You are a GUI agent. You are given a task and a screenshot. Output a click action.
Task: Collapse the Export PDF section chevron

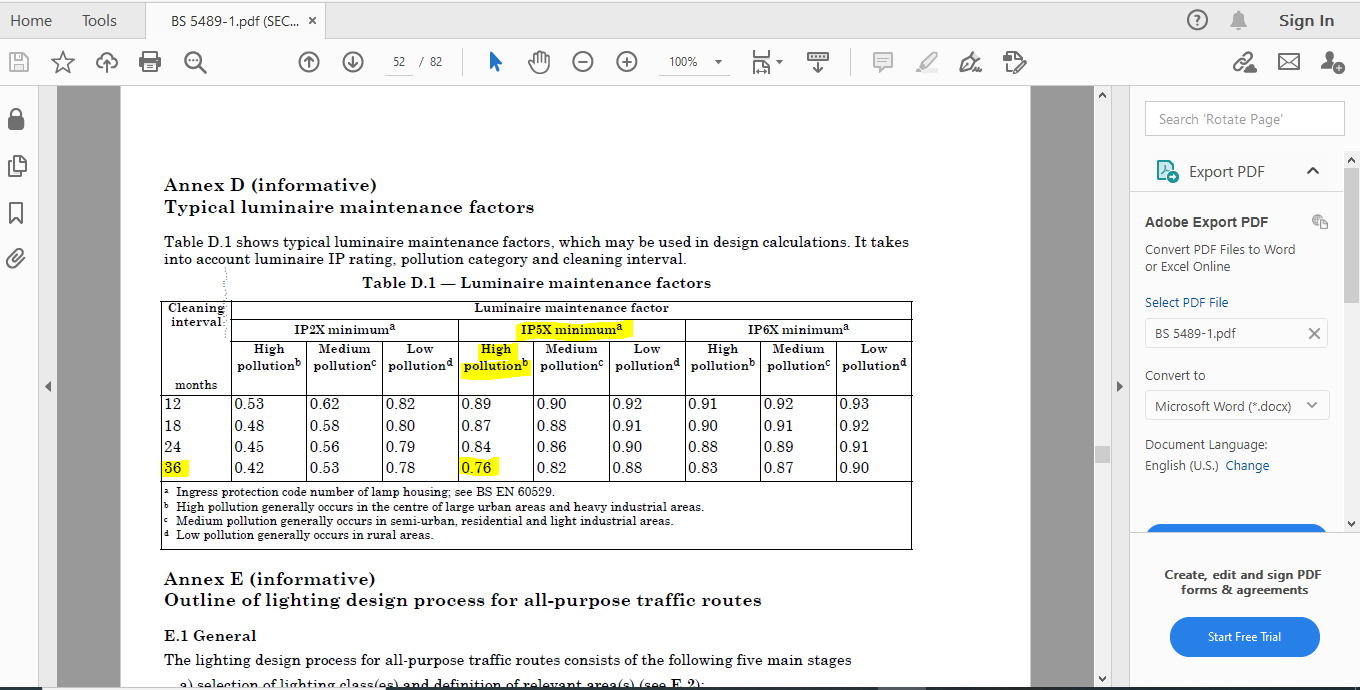[1313, 171]
